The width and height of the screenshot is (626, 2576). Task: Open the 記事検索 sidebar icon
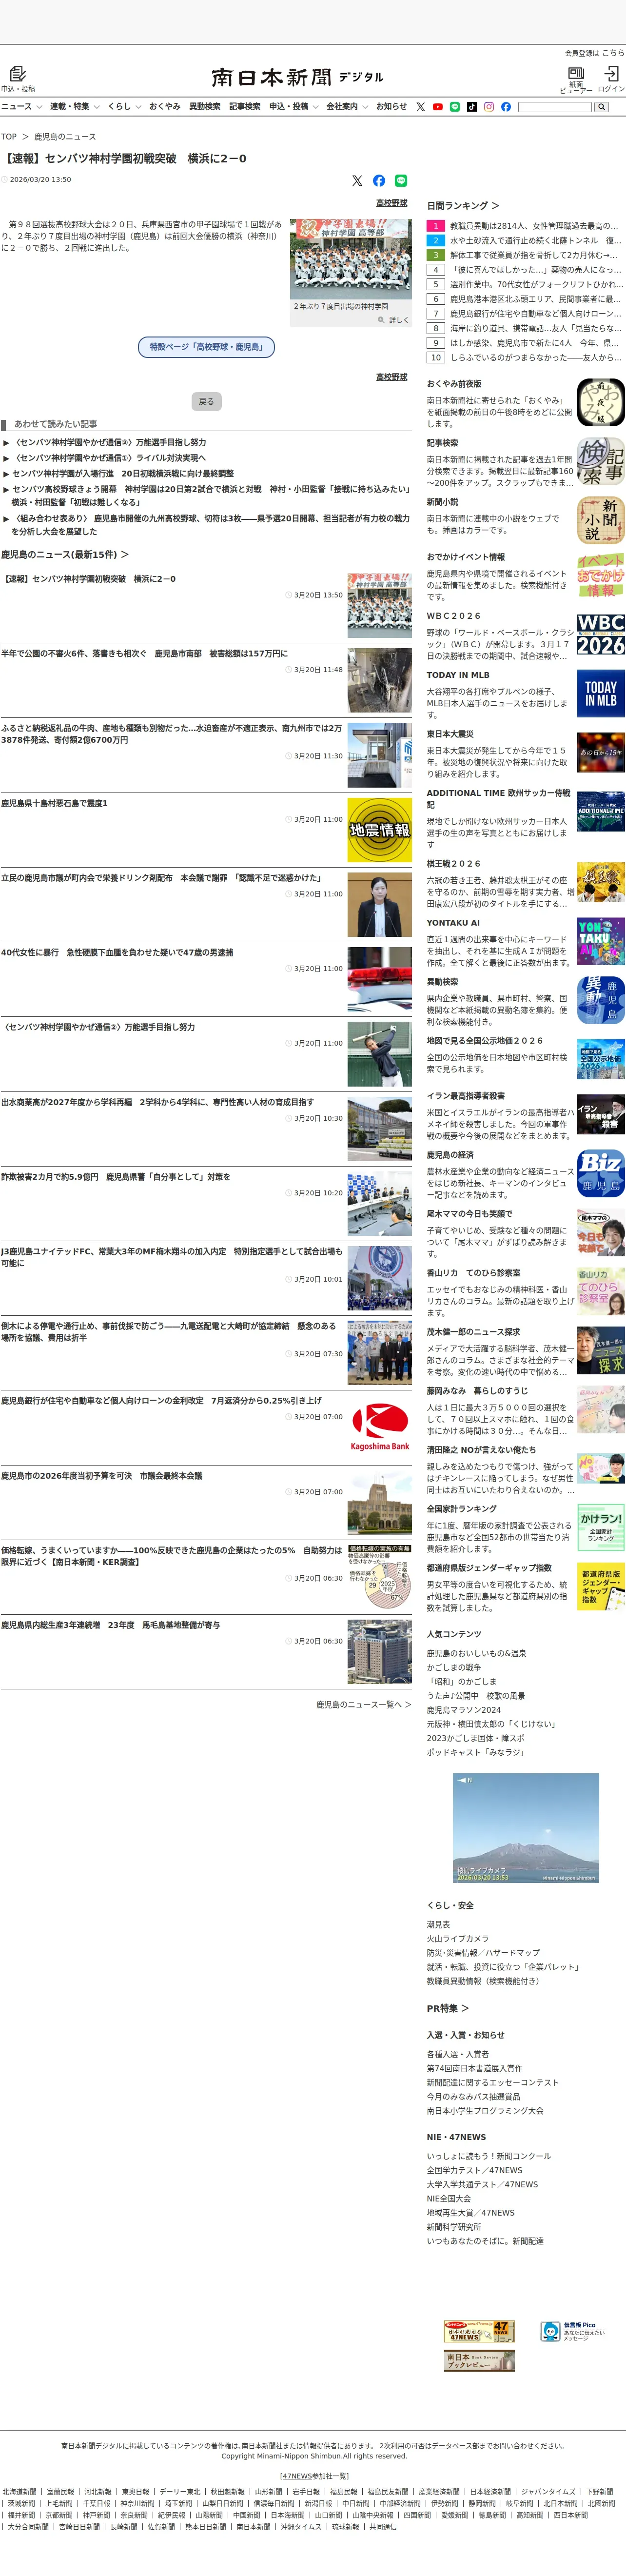[601, 462]
